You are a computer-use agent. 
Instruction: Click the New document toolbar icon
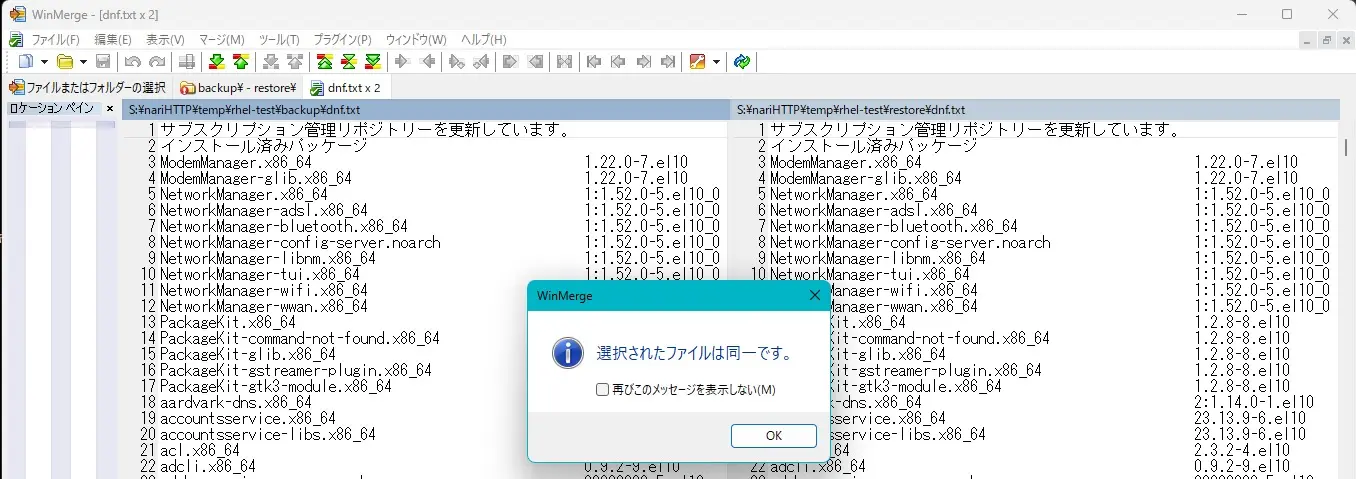tap(26, 62)
